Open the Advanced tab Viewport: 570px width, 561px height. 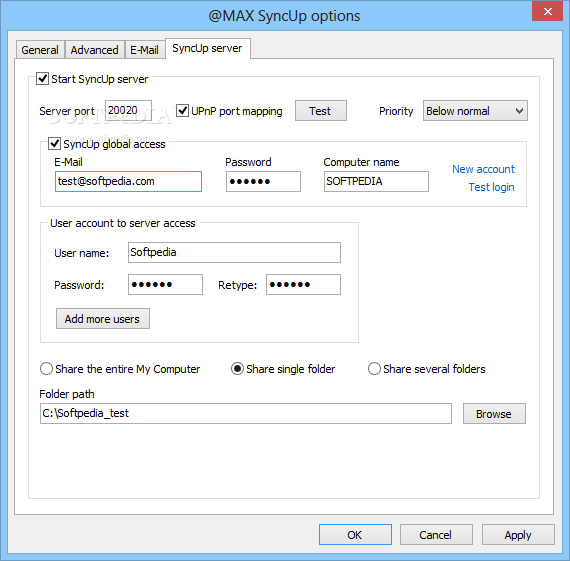pyautogui.click(x=95, y=49)
